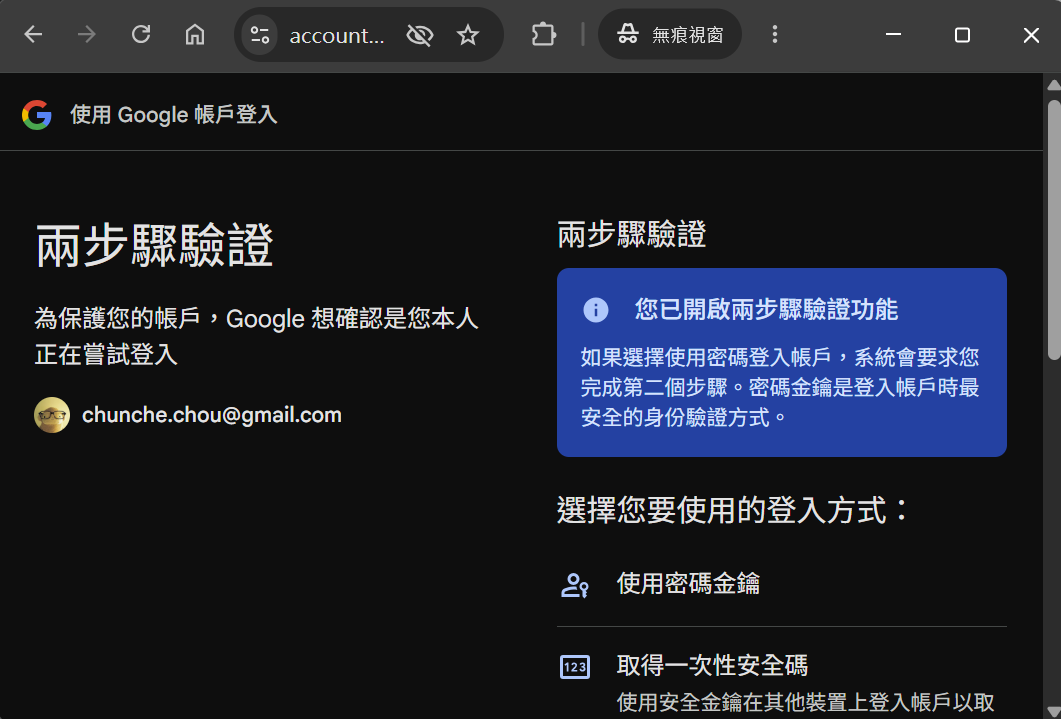The height and width of the screenshot is (719, 1061).
Task: Click the large 兩步驟驗證 title on left
Action: coord(154,245)
